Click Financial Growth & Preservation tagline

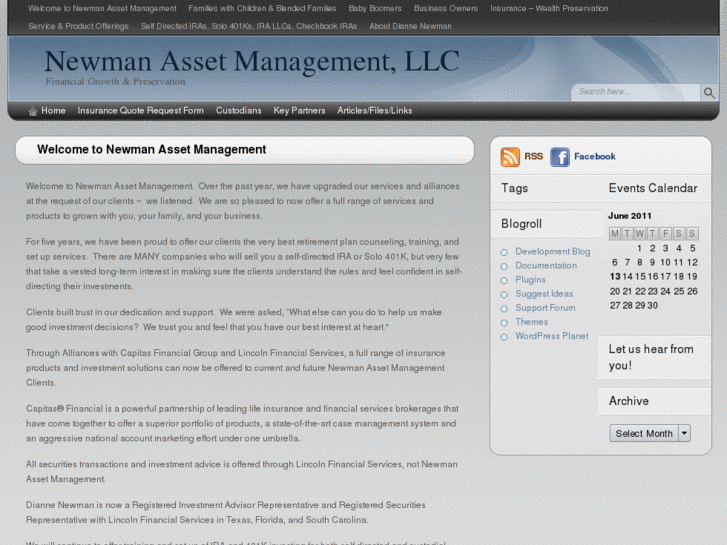pos(115,82)
